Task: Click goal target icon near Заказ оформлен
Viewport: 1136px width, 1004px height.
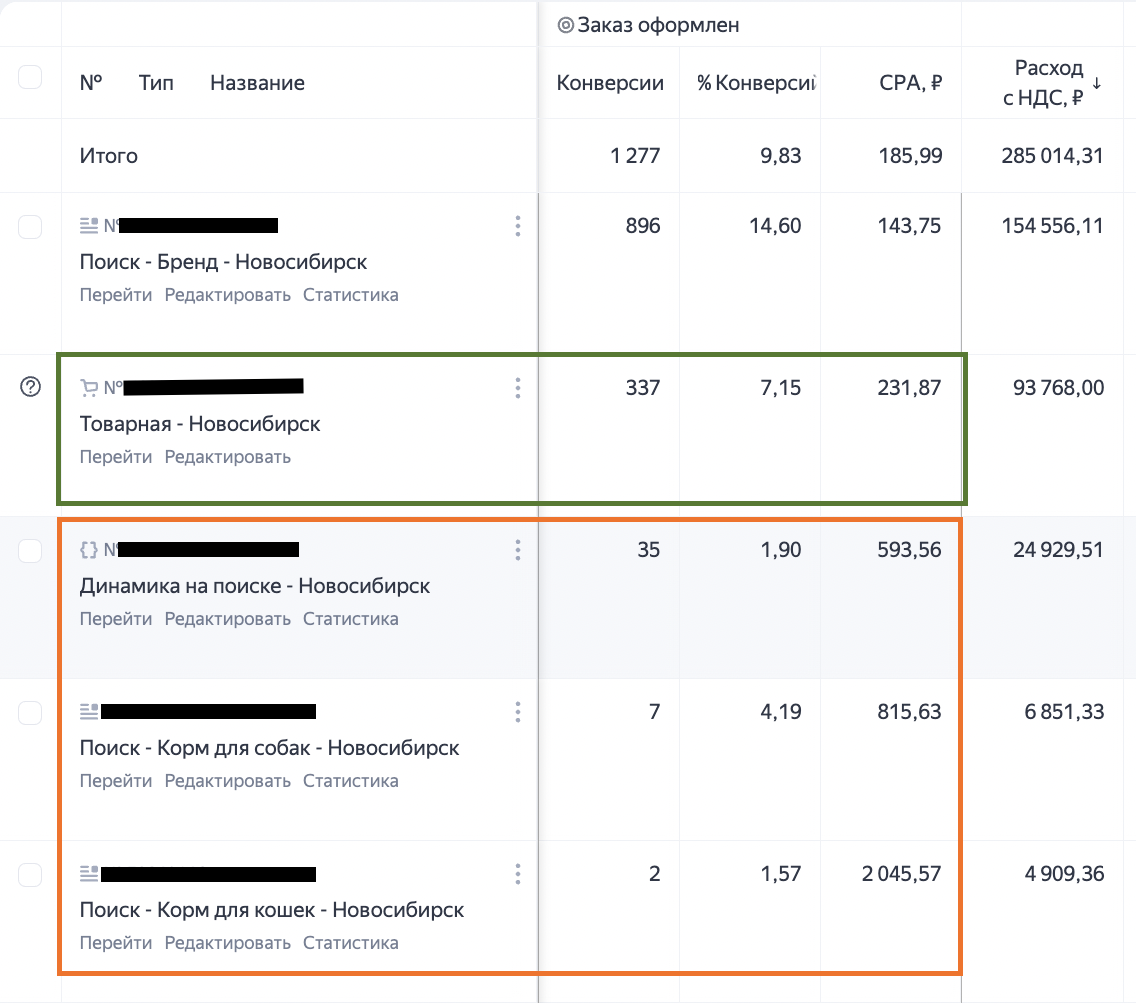Action: pos(565,26)
